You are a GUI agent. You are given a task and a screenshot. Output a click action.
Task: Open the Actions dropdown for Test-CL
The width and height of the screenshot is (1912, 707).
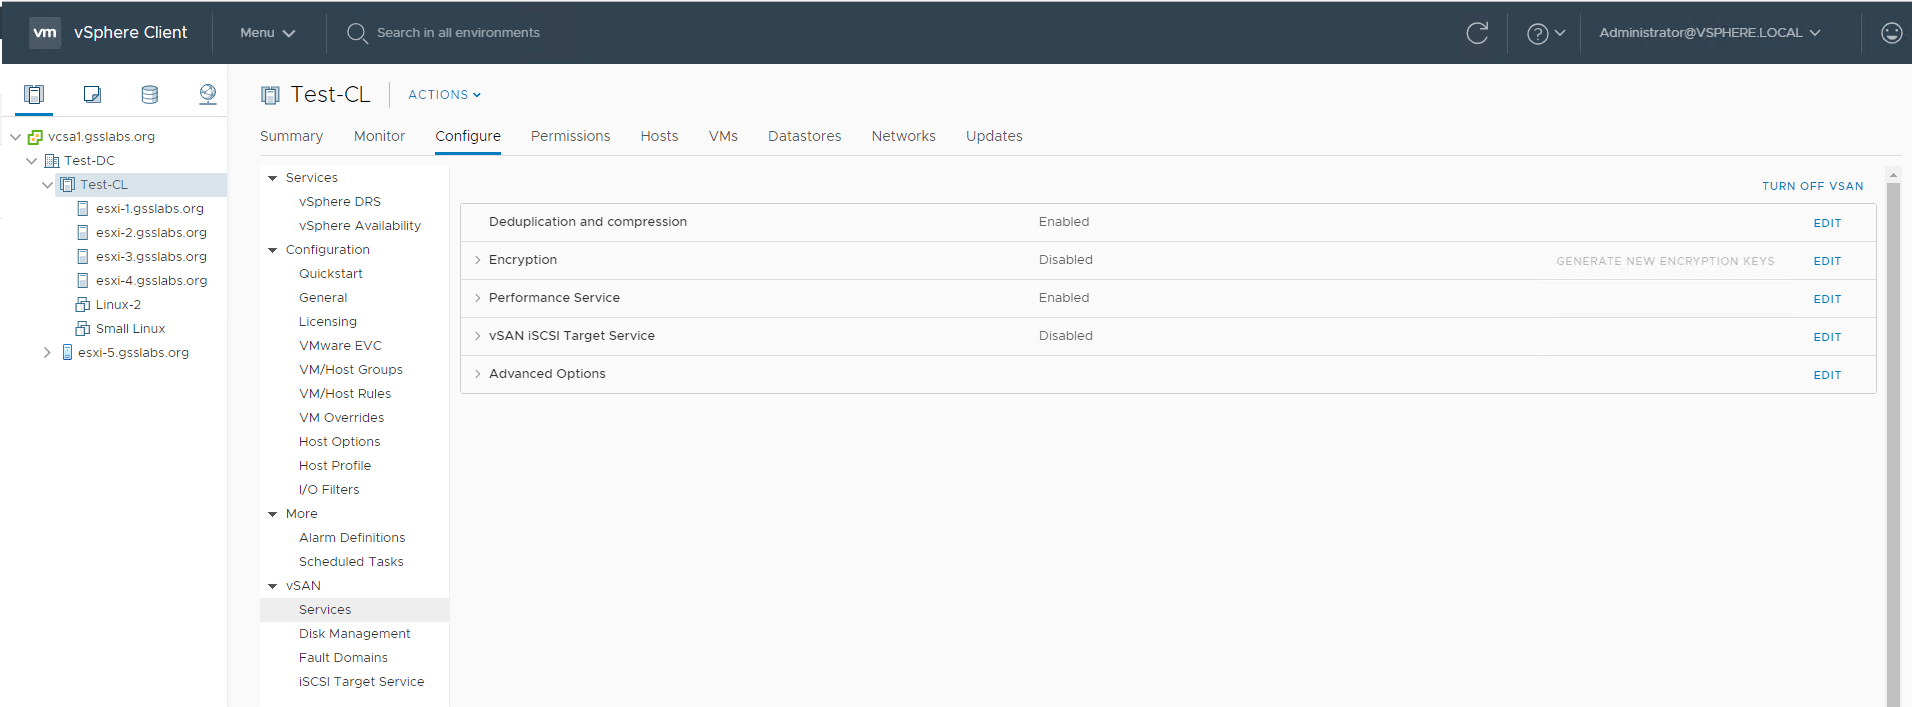click(444, 95)
